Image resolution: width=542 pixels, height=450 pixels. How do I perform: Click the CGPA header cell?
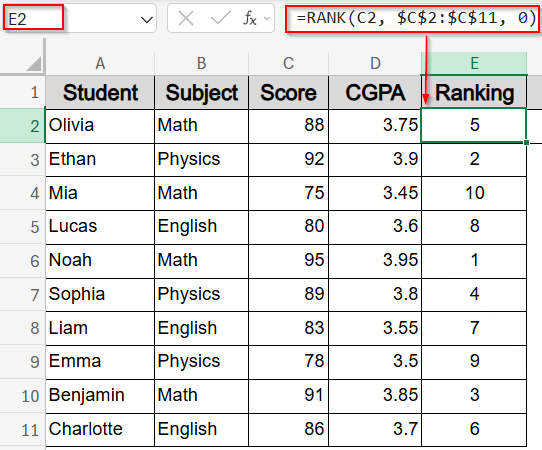(375, 92)
